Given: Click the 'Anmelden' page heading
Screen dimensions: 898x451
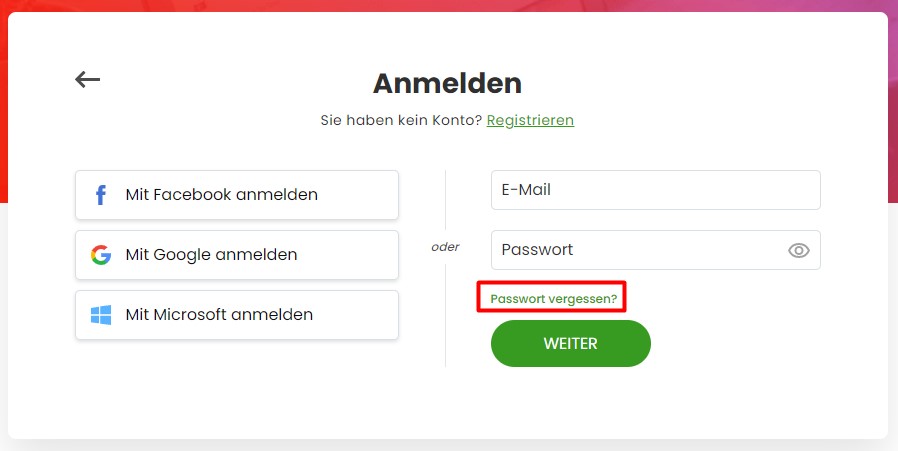Looking at the screenshot, I should 447,83.
